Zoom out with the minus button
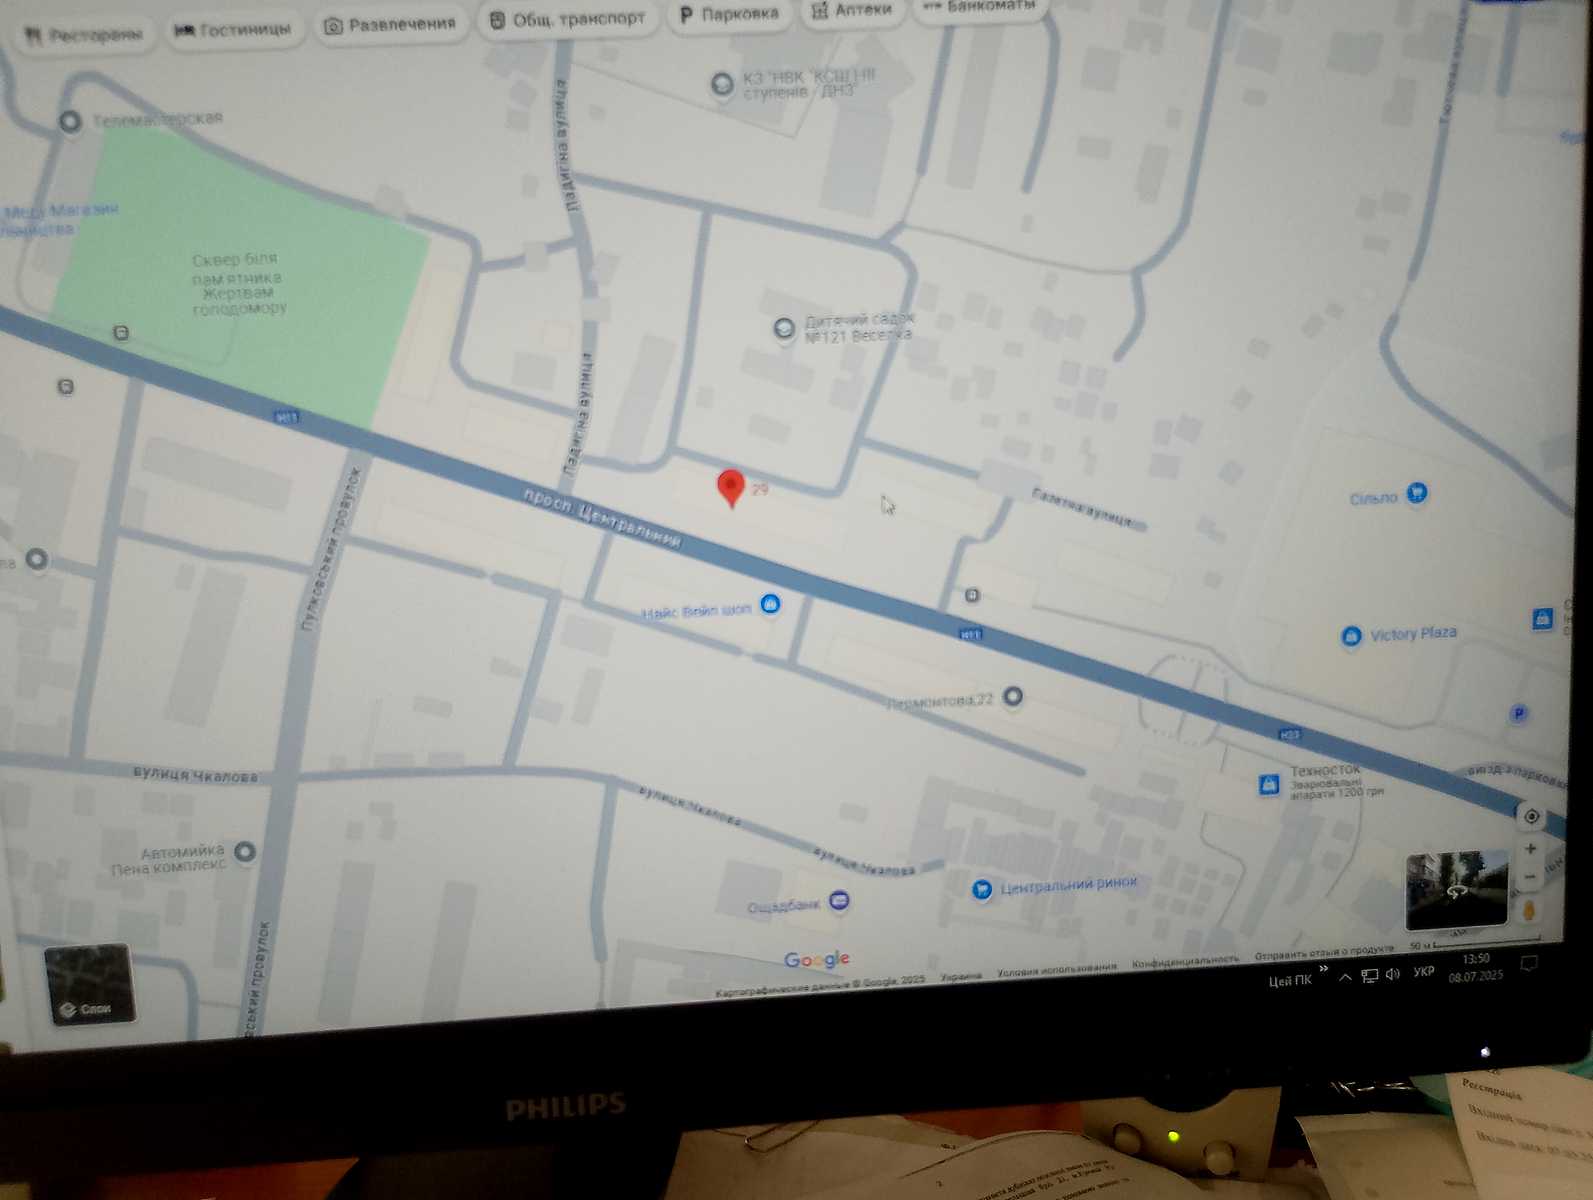The image size is (1593, 1200). tap(1530, 877)
